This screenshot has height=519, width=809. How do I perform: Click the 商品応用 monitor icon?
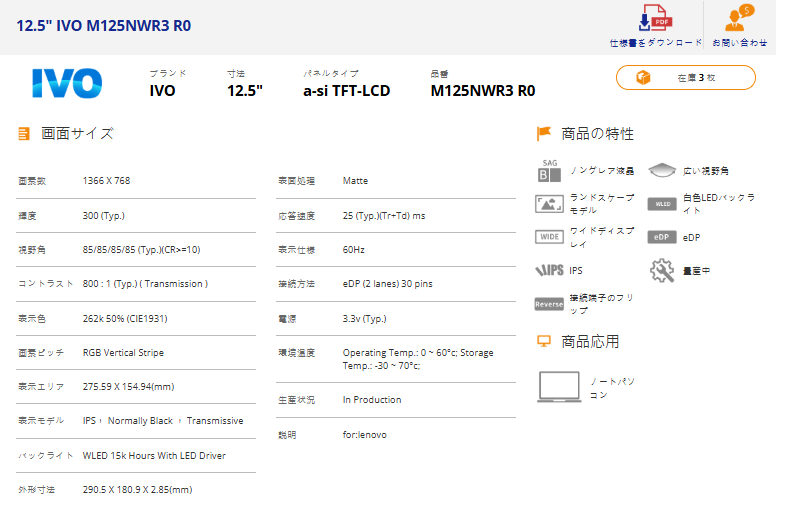click(544, 341)
